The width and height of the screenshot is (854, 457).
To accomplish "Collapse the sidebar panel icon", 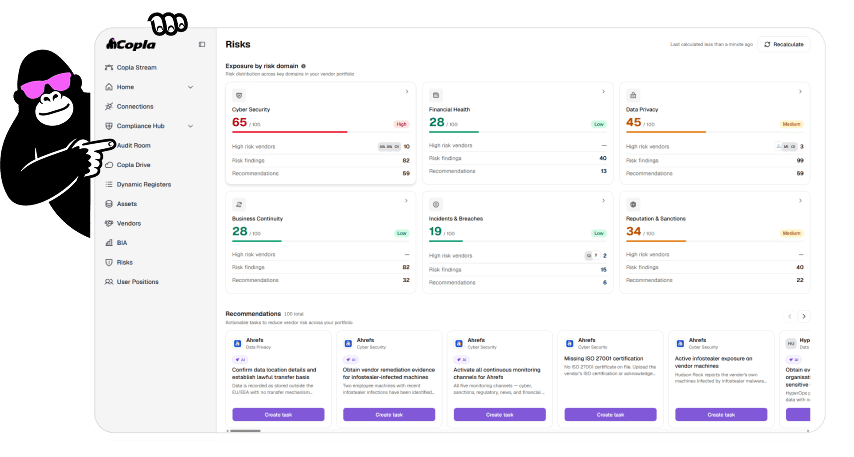I will click(x=202, y=45).
